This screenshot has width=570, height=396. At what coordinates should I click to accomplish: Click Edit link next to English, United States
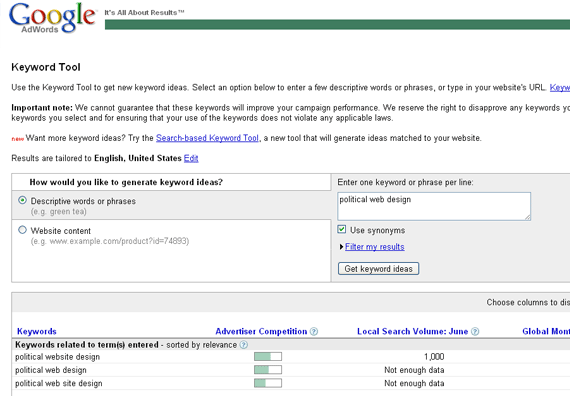(x=191, y=158)
